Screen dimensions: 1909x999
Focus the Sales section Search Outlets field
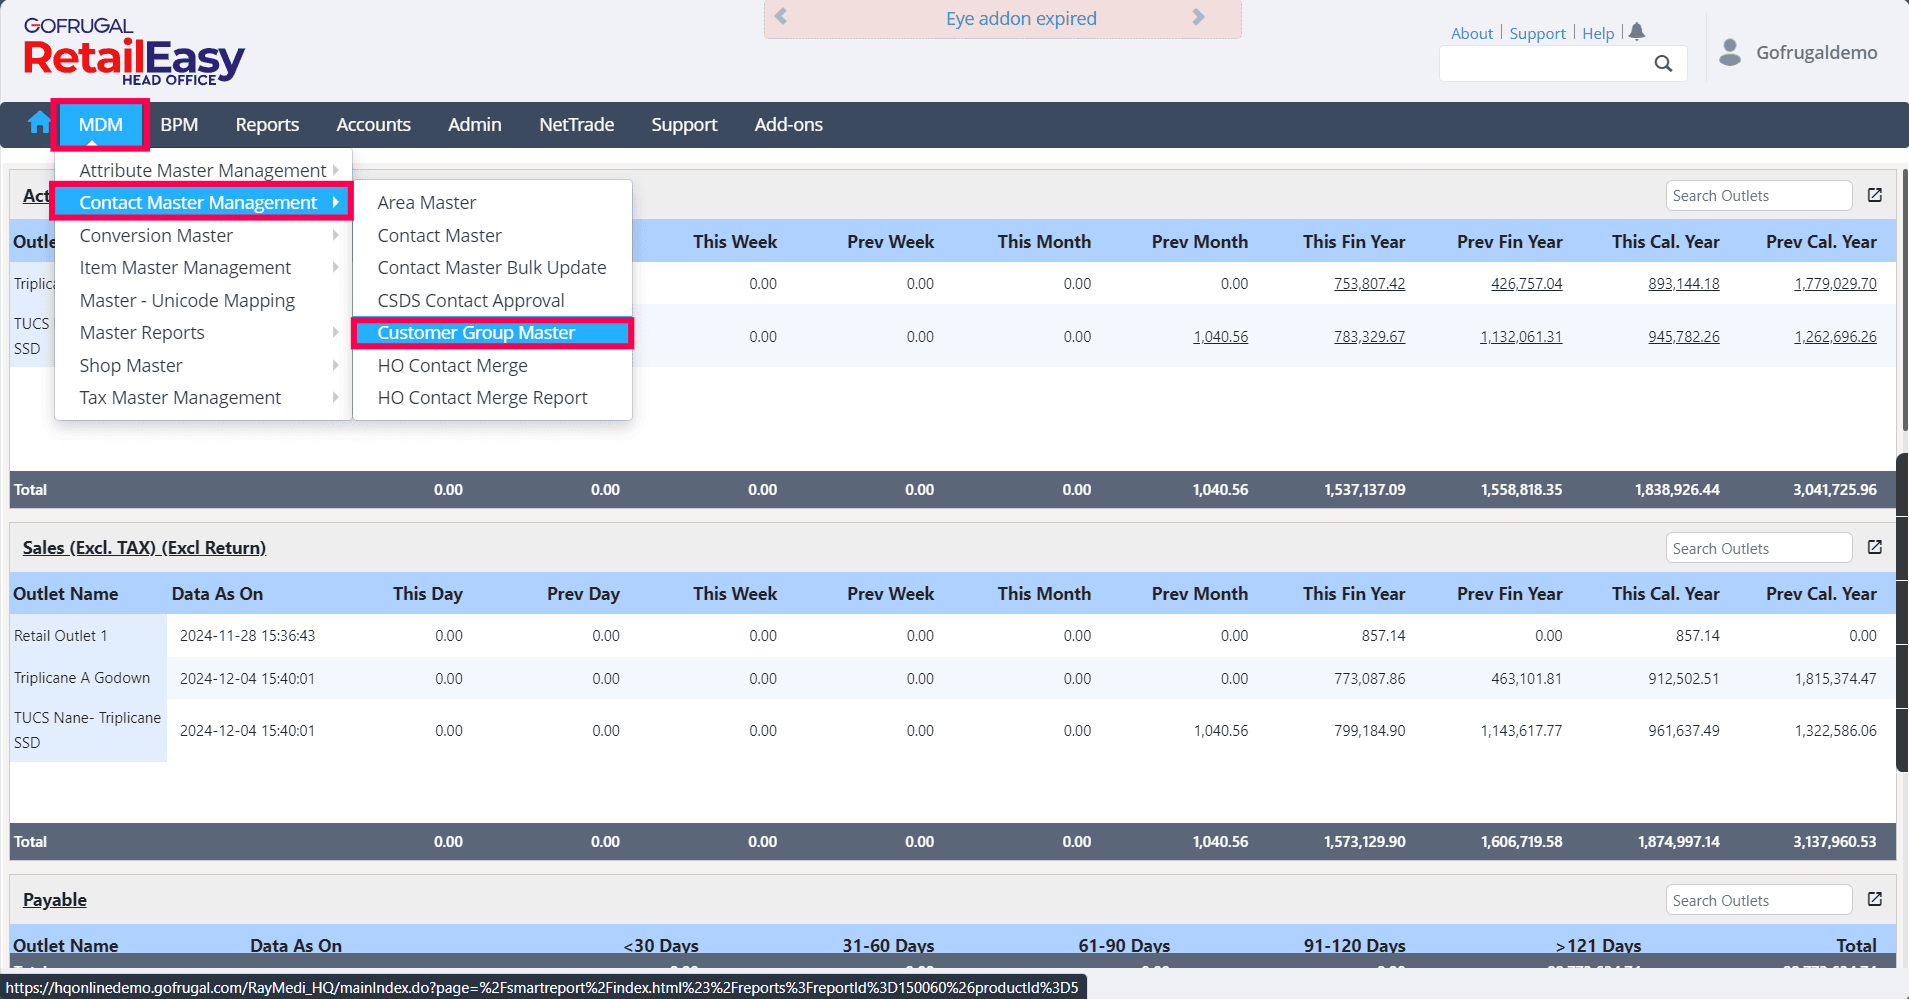[x=1758, y=548]
